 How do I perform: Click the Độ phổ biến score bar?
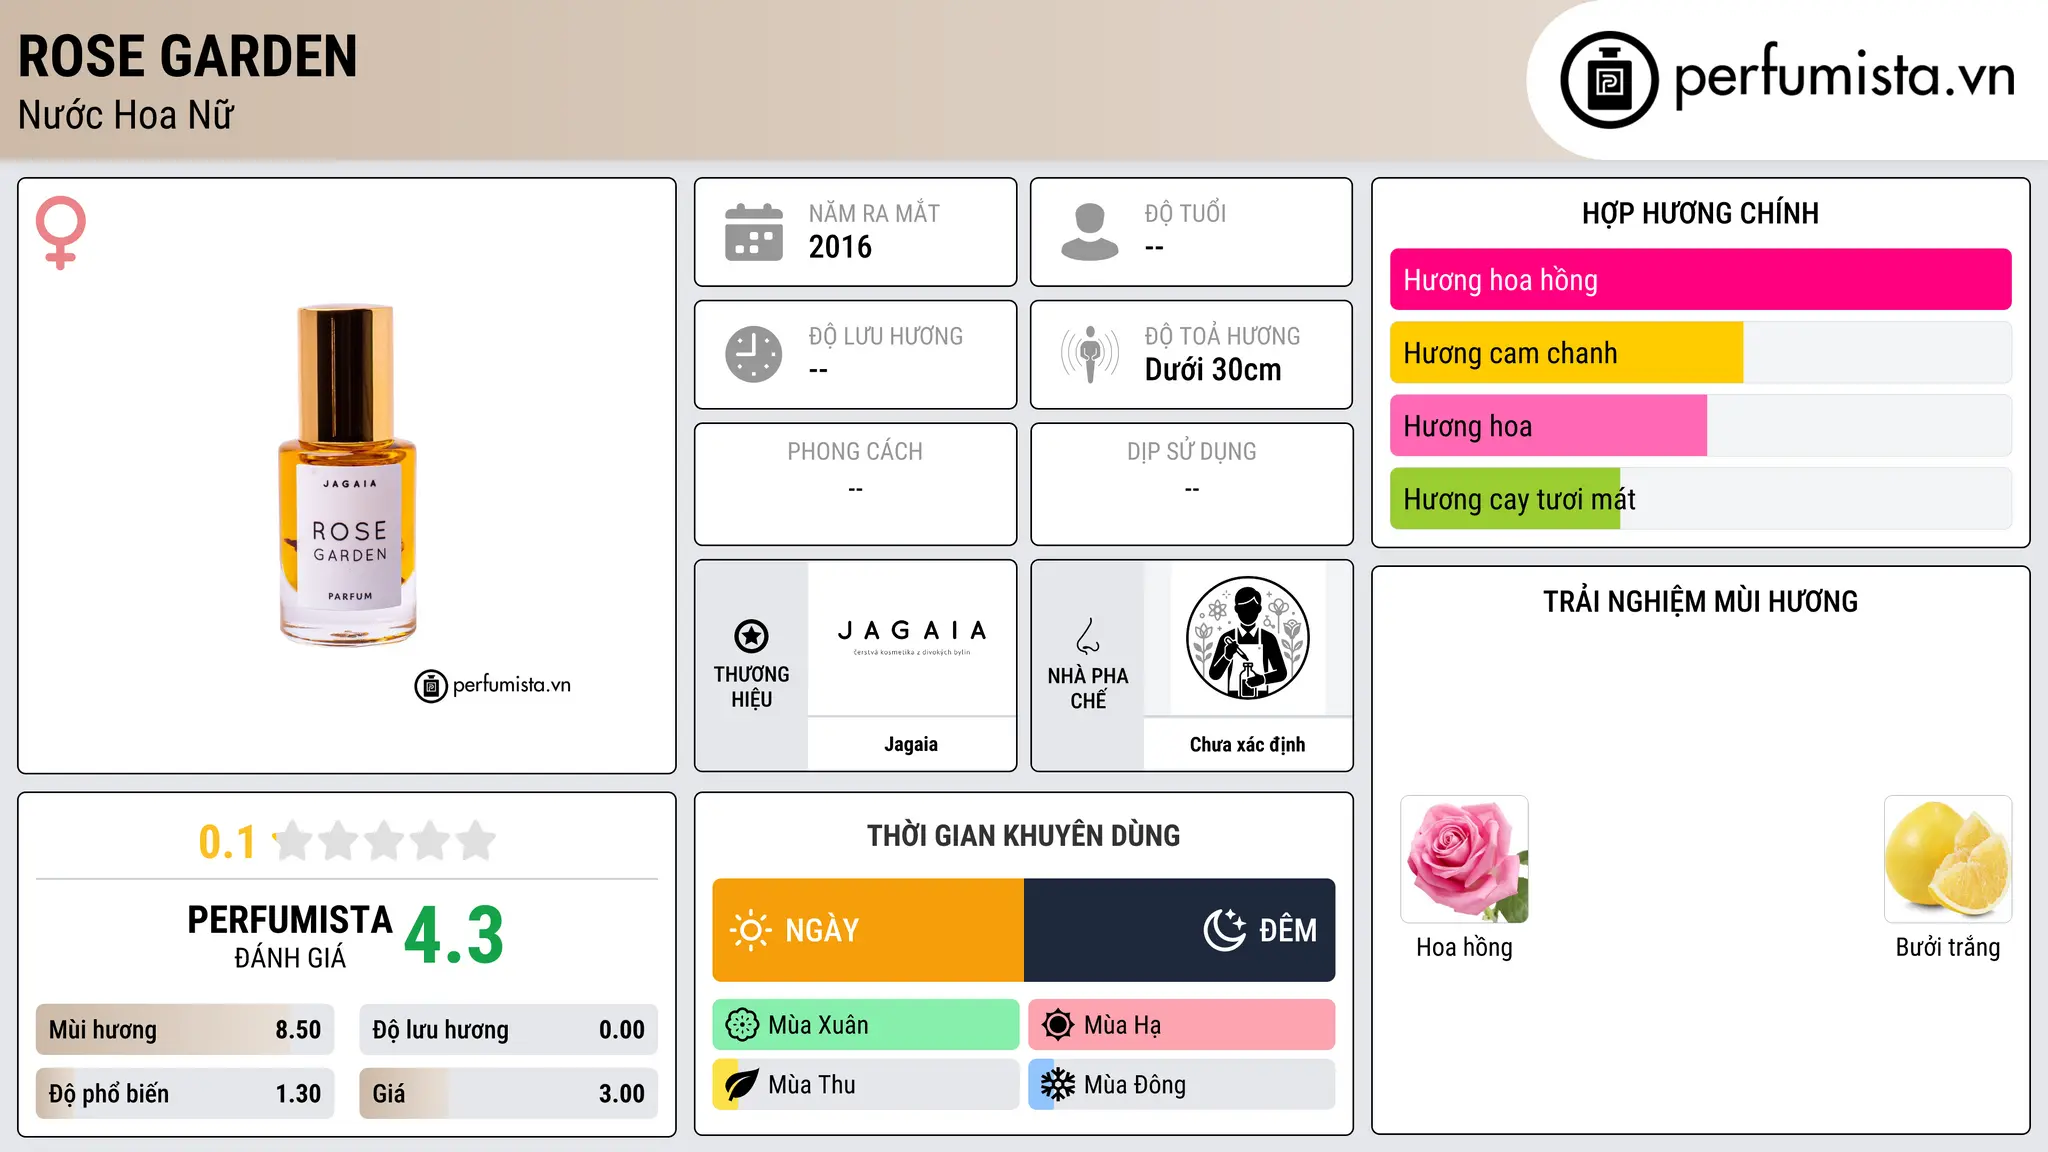[x=185, y=1094]
